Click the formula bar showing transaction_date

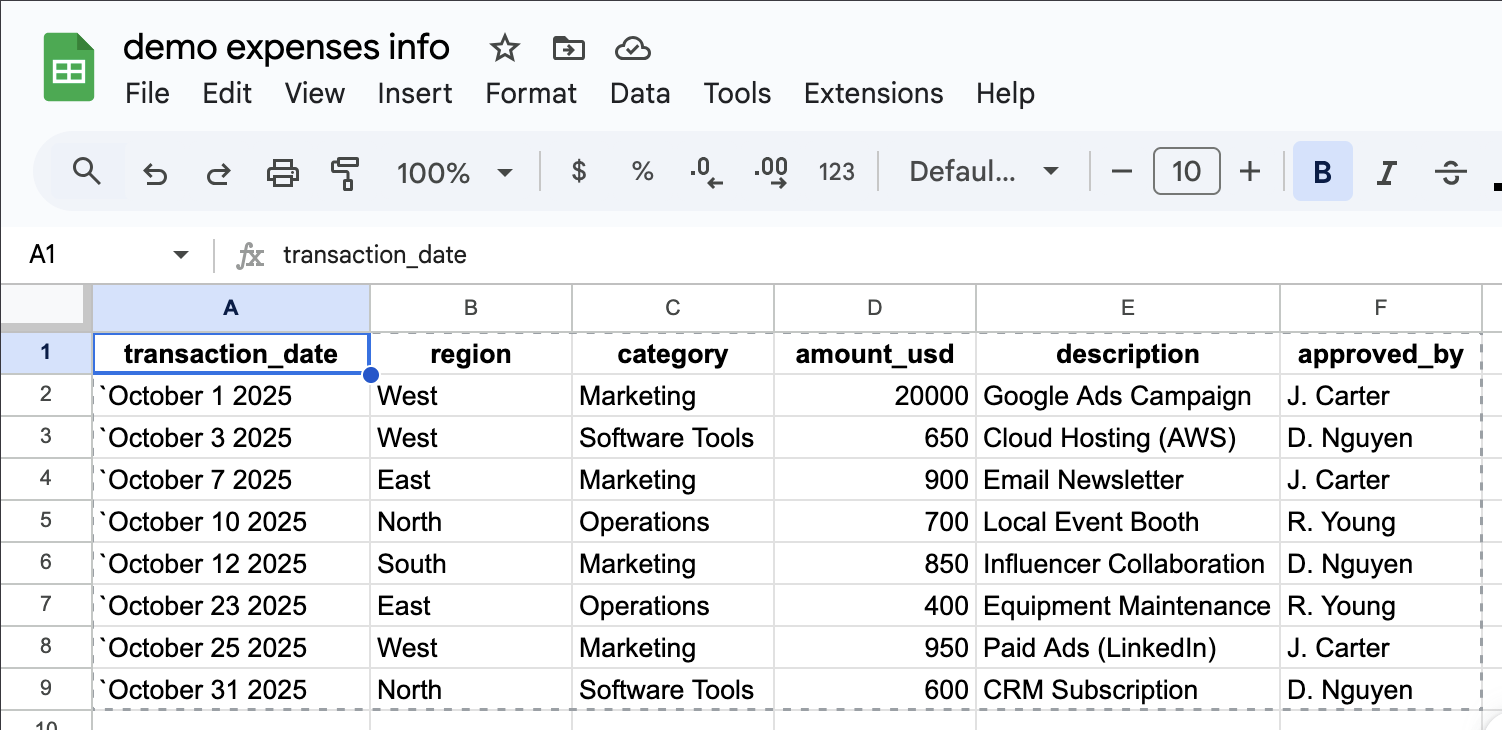(x=375, y=254)
